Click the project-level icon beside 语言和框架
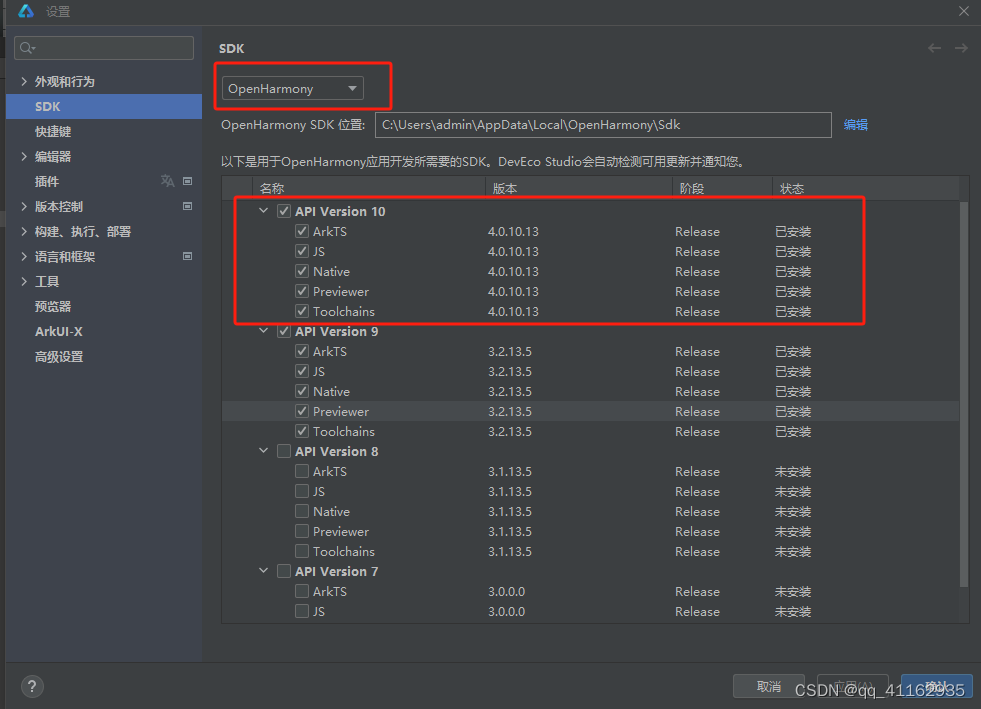This screenshot has height=709, width=981. coord(187,256)
